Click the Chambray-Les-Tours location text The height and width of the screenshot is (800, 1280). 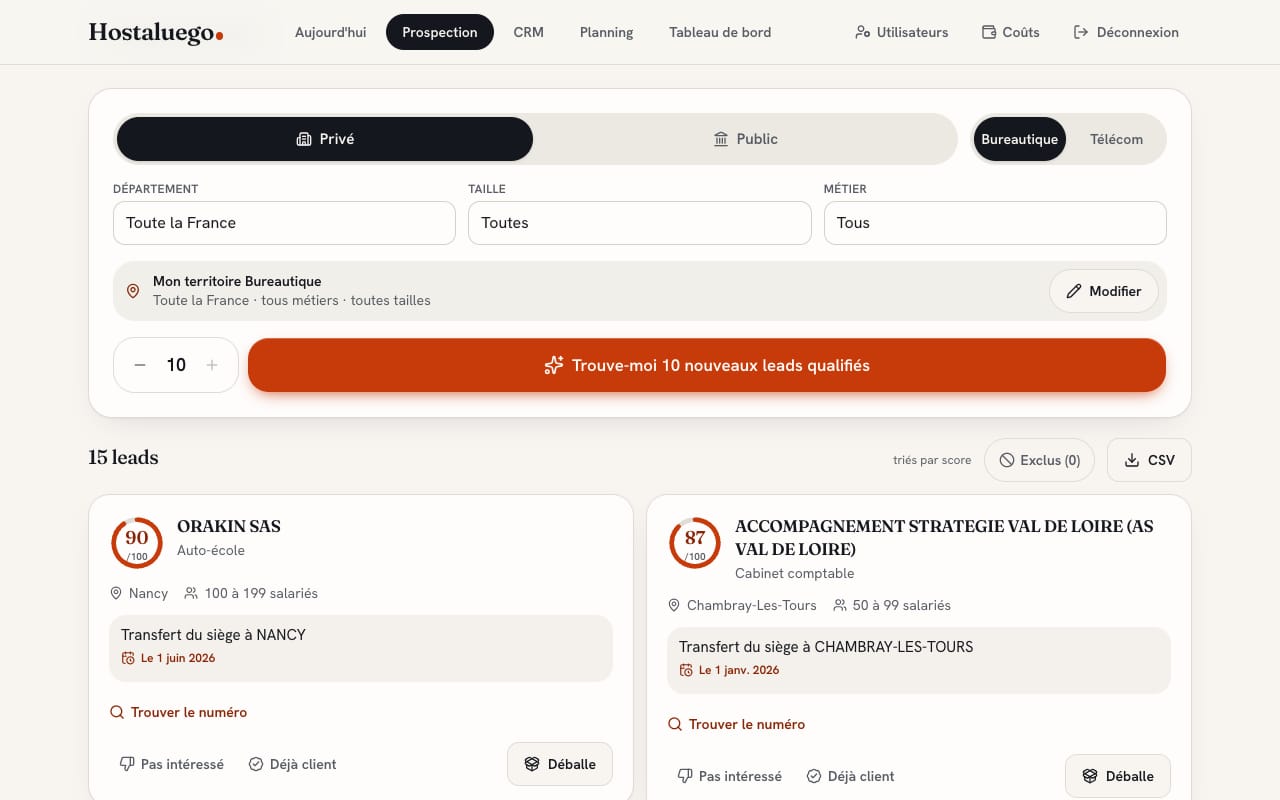pyautogui.click(x=752, y=605)
